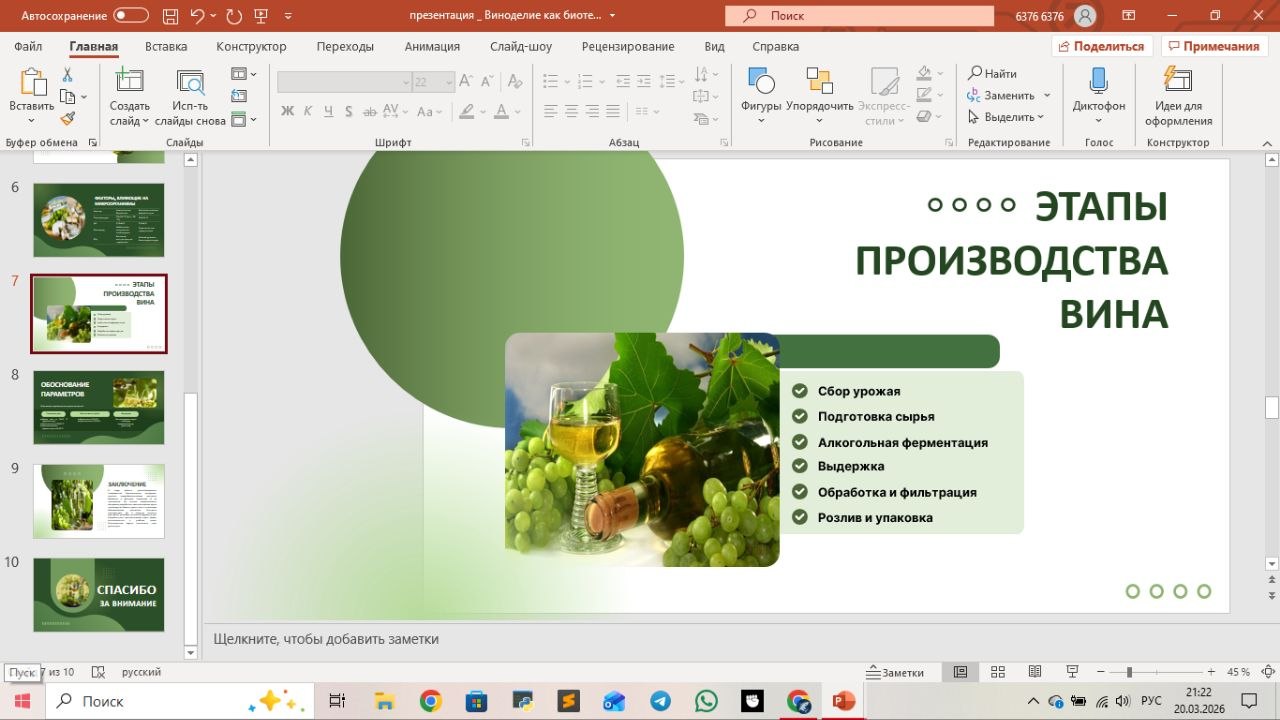The height and width of the screenshot is (720, 1280).
Task: Toggle the Автосохранение switch
Action: click(x=131, y=15)
